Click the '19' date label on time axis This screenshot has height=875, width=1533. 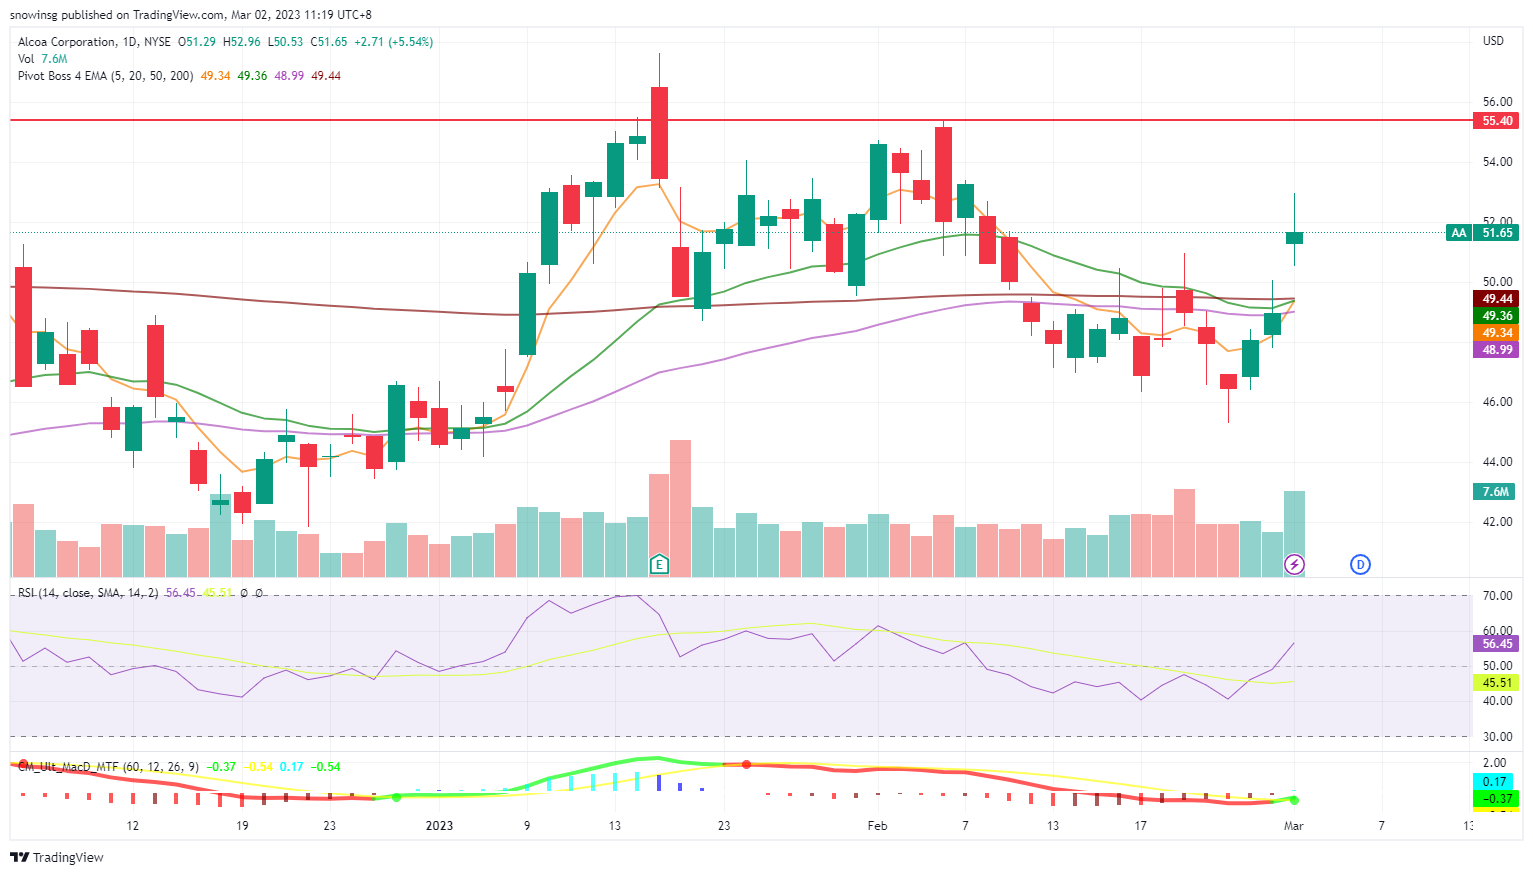click(242, 826)
